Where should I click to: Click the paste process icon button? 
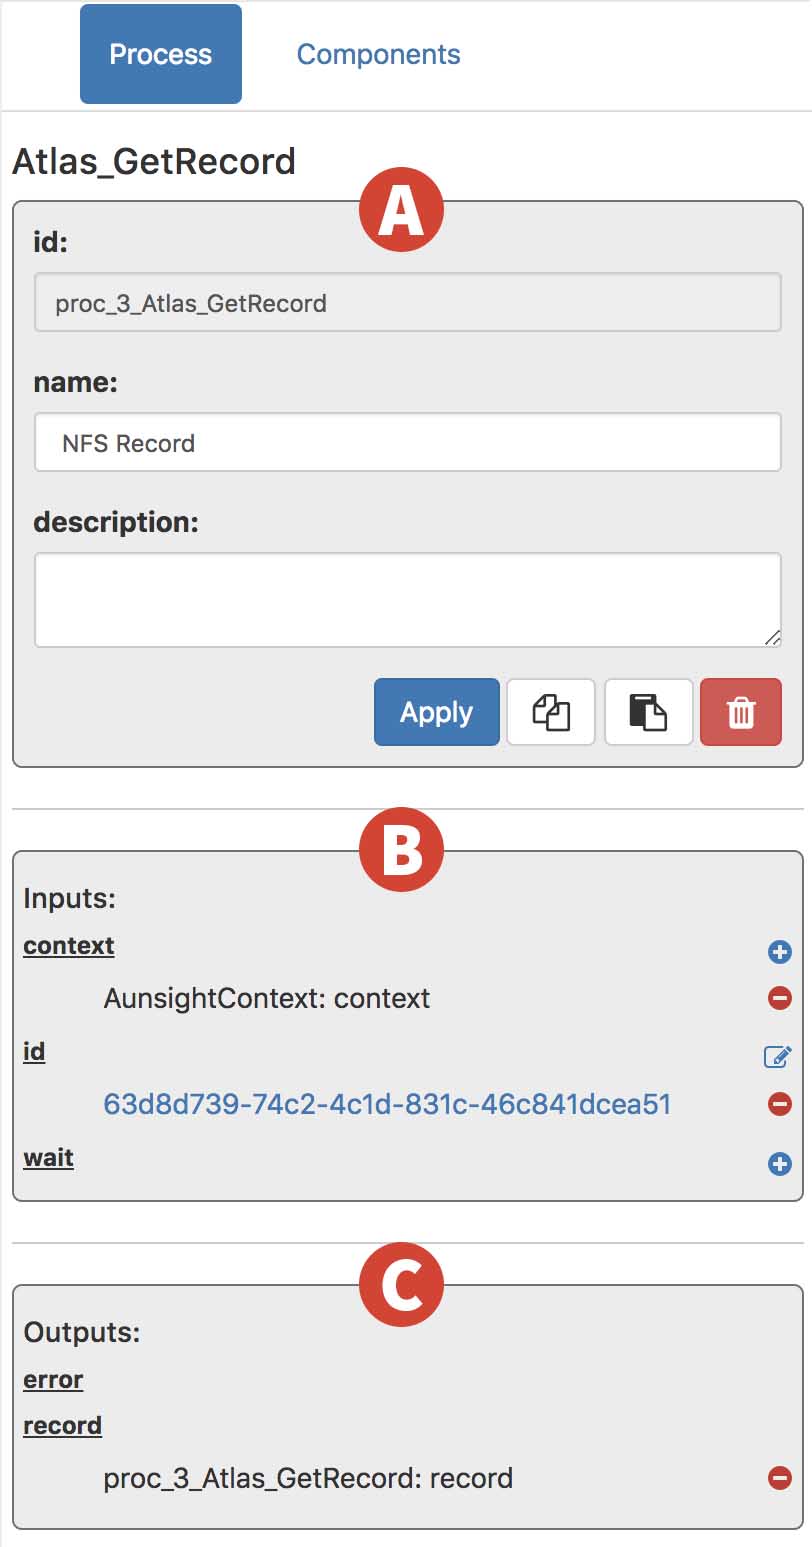click(x=648, y=712)
